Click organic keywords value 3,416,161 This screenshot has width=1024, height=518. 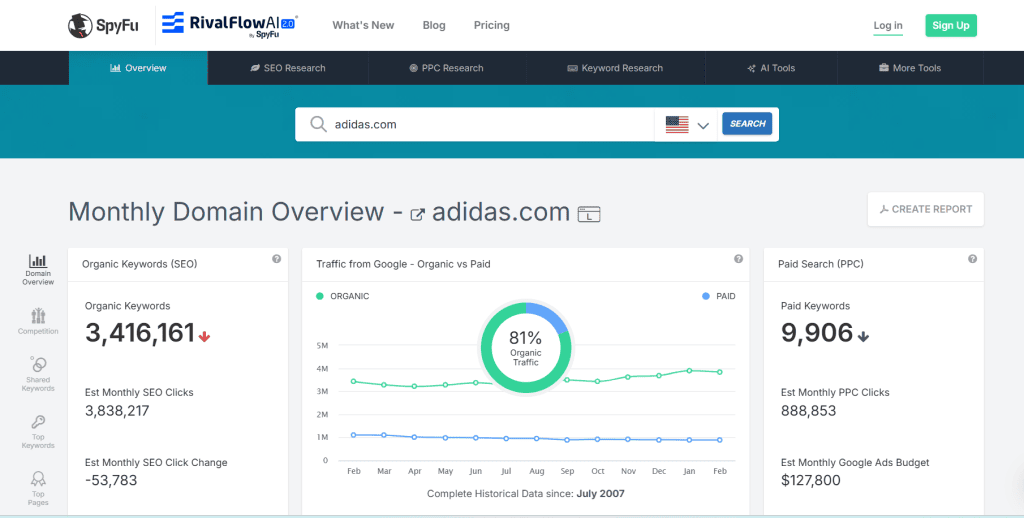click(x=140, y=333)
